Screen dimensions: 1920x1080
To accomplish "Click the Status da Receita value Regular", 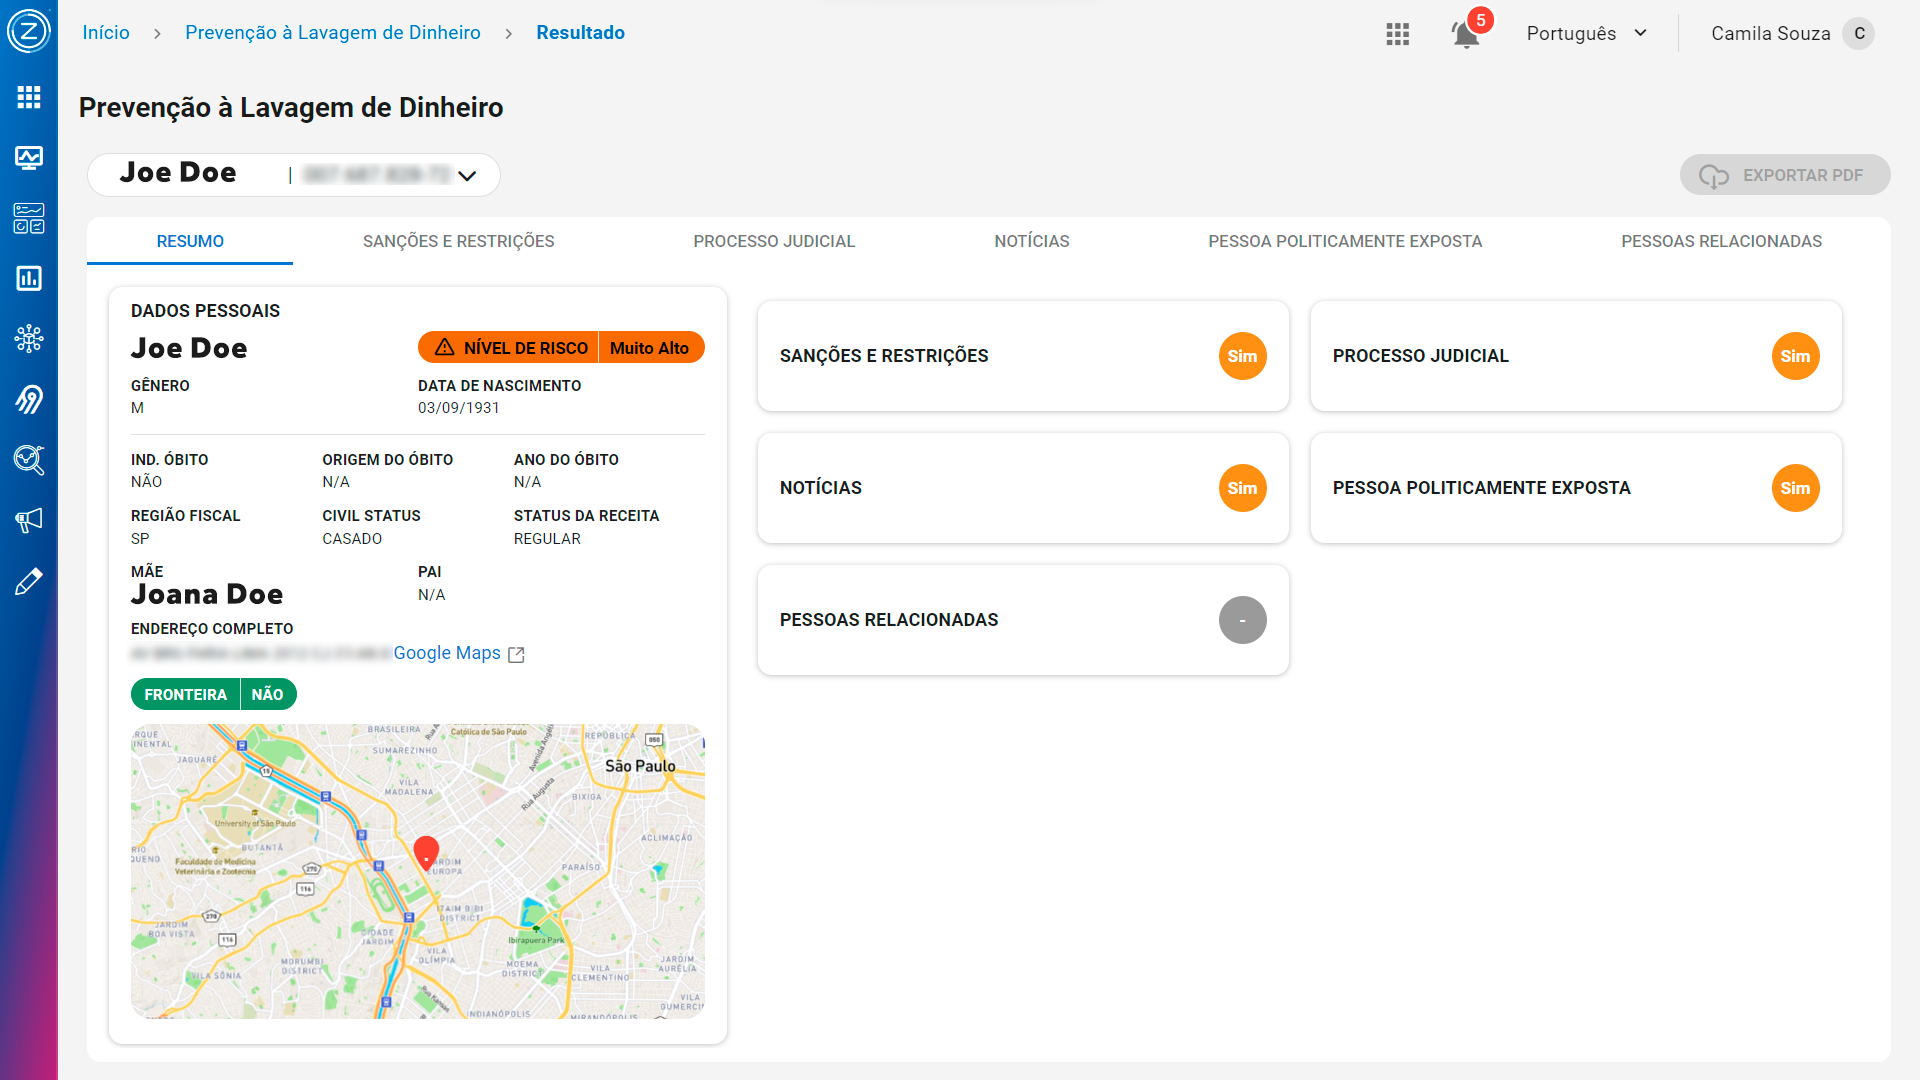I will [547, 539].
